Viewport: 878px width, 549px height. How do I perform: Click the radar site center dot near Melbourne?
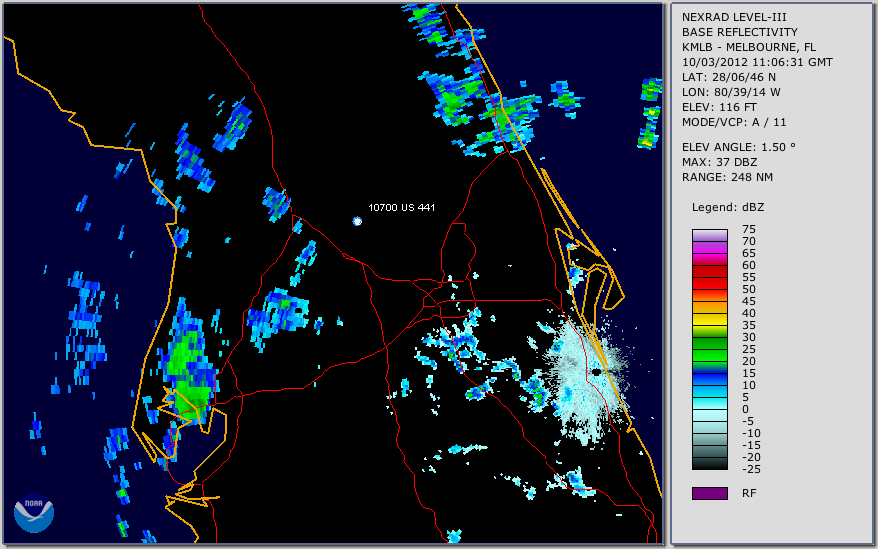[597, 372]
